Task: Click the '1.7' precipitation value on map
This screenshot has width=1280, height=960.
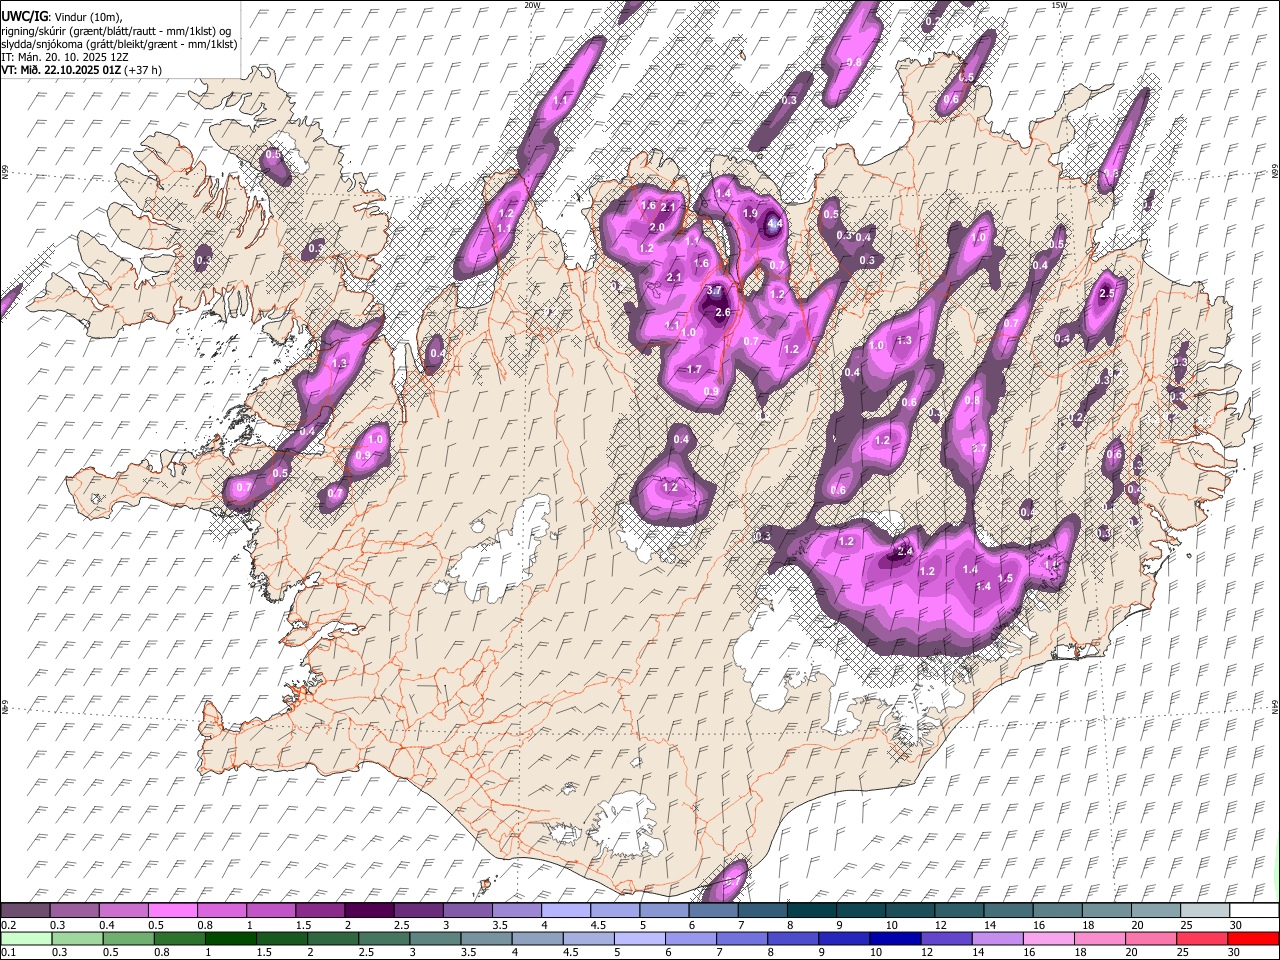Action: tap(694, 370)
